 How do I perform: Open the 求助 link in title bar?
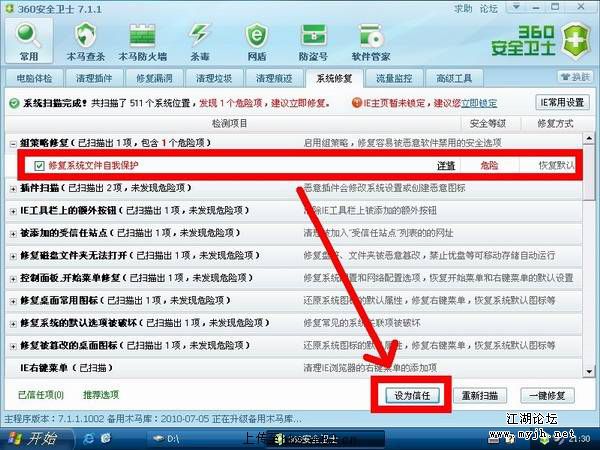pyautogui.click(x=463, y=8)
